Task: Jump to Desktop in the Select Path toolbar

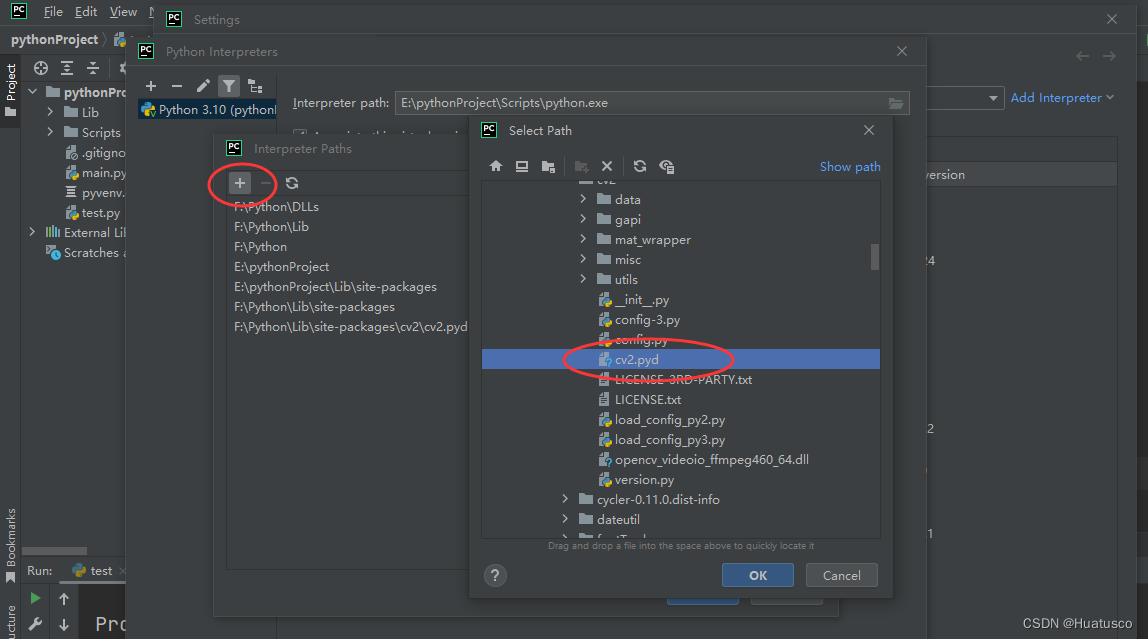Action: pos(521,166)
